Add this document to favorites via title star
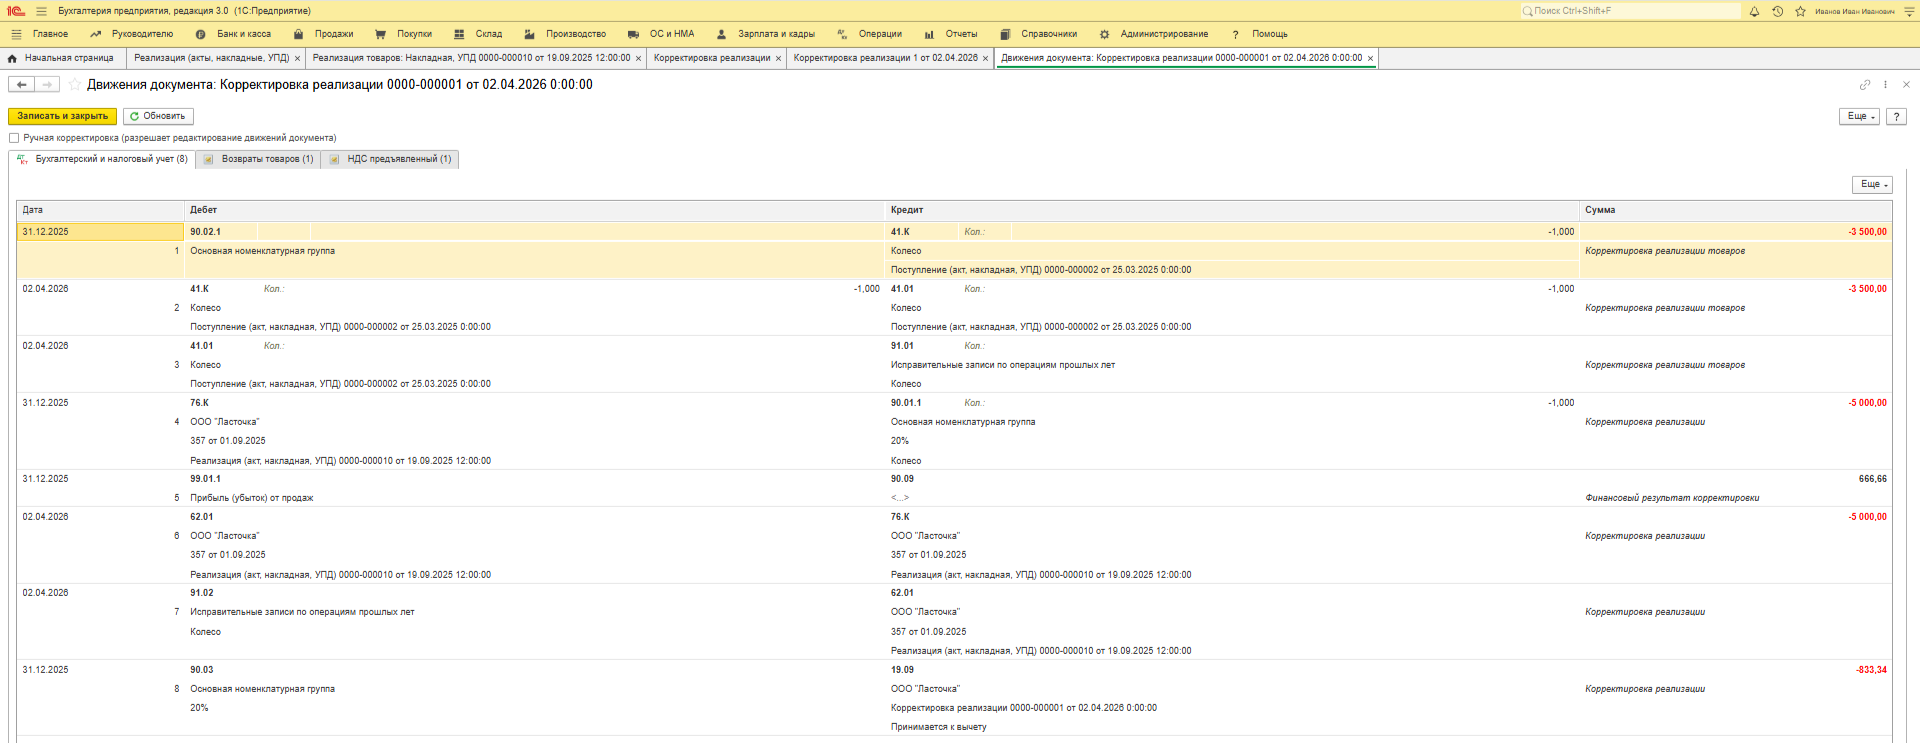This screenshot has height=743, width=1920. tap(75, 85)
